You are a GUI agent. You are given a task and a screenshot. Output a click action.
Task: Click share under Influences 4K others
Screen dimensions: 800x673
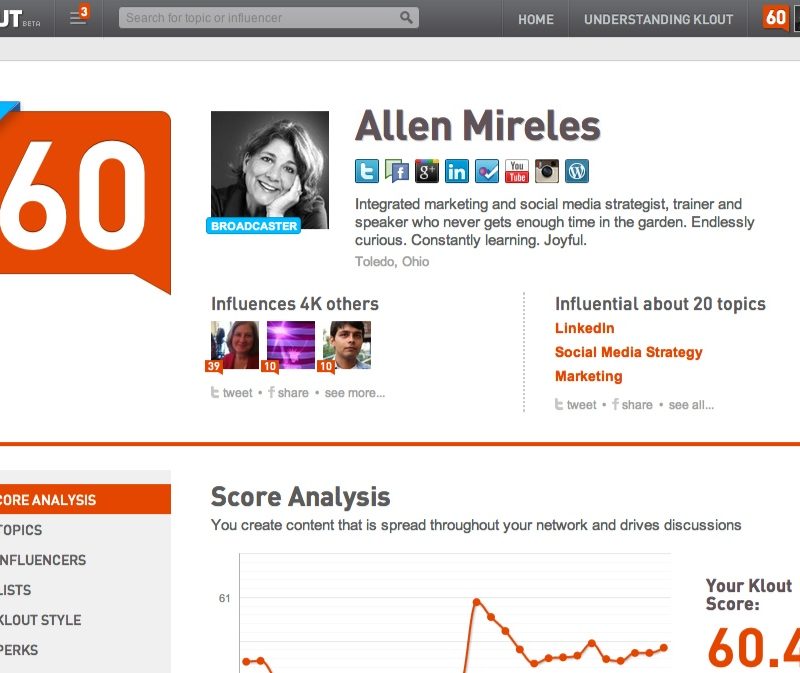(288, 393)
